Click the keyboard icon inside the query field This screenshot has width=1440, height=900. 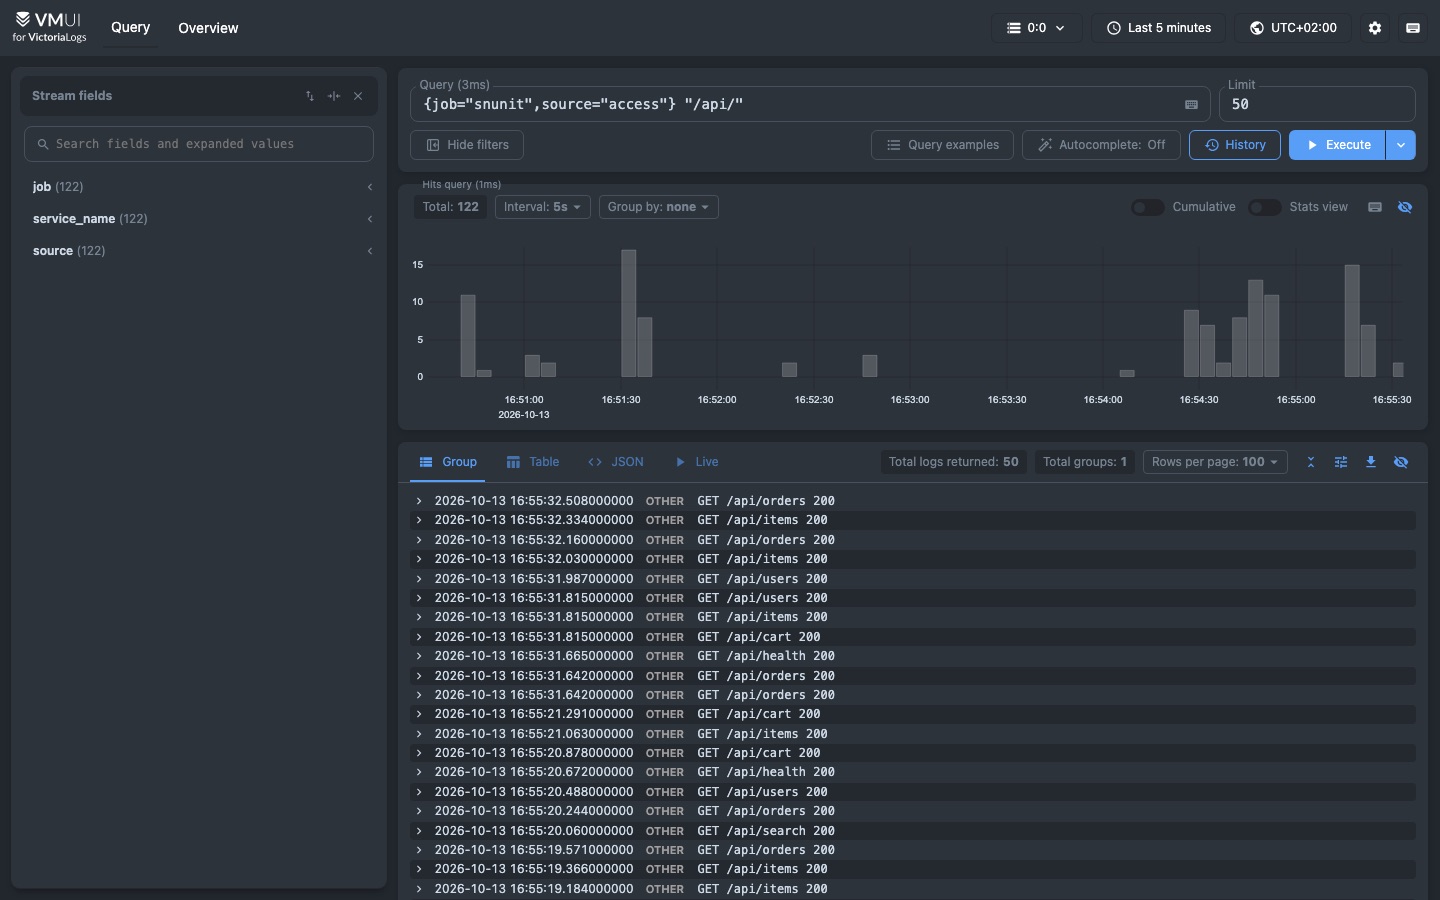1191,104
